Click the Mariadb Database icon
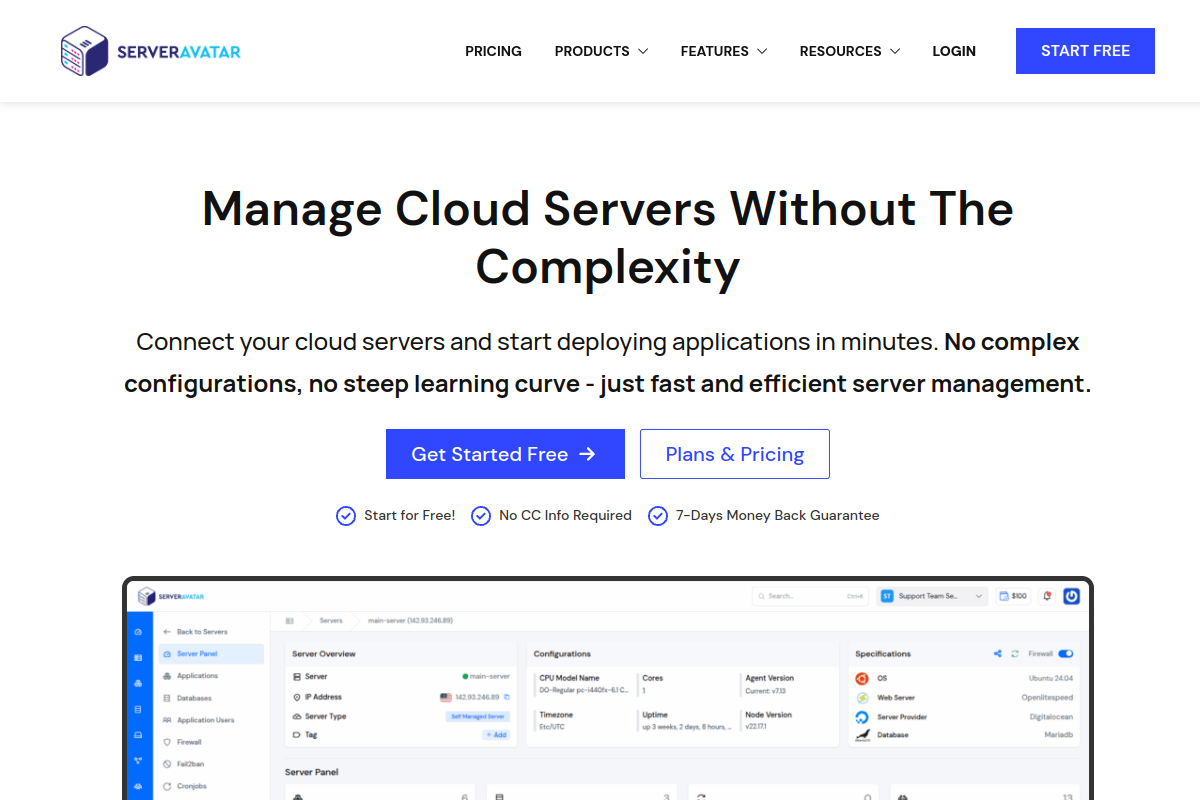Image resolution: width=1200 pixels, height=800 pixels. tap(862, 736)
